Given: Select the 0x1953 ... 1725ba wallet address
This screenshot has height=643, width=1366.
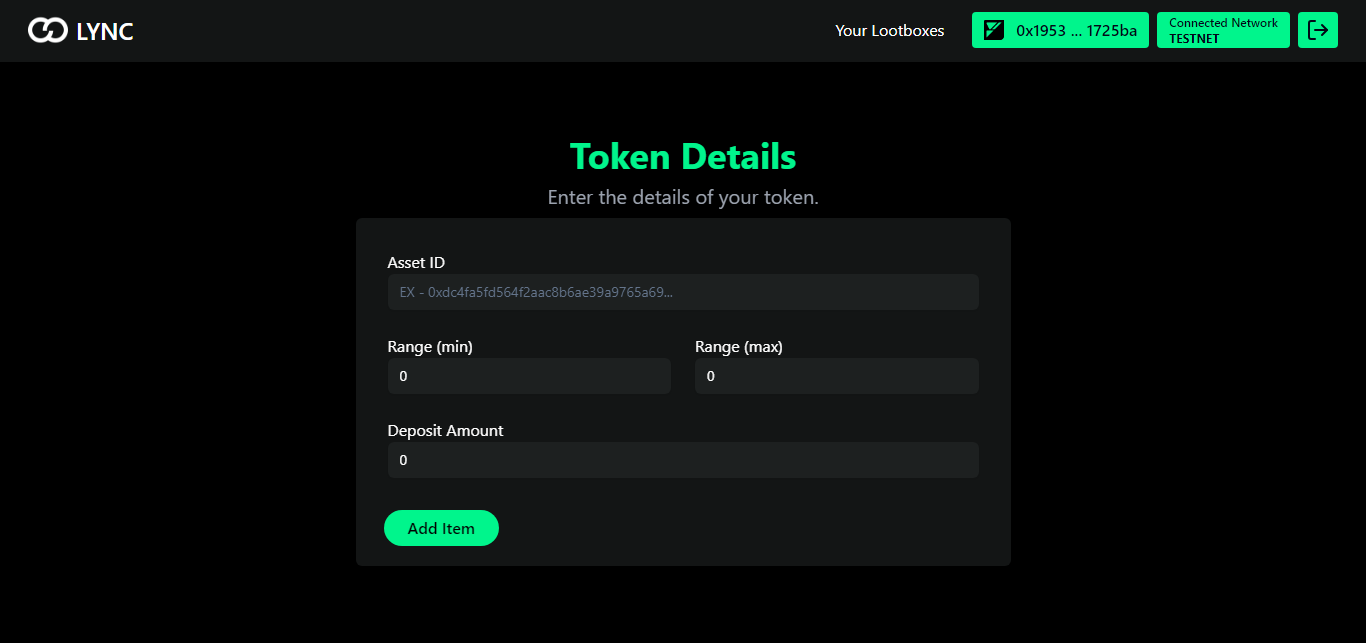Looking at the screenshot, I should tap(1076, 31).
